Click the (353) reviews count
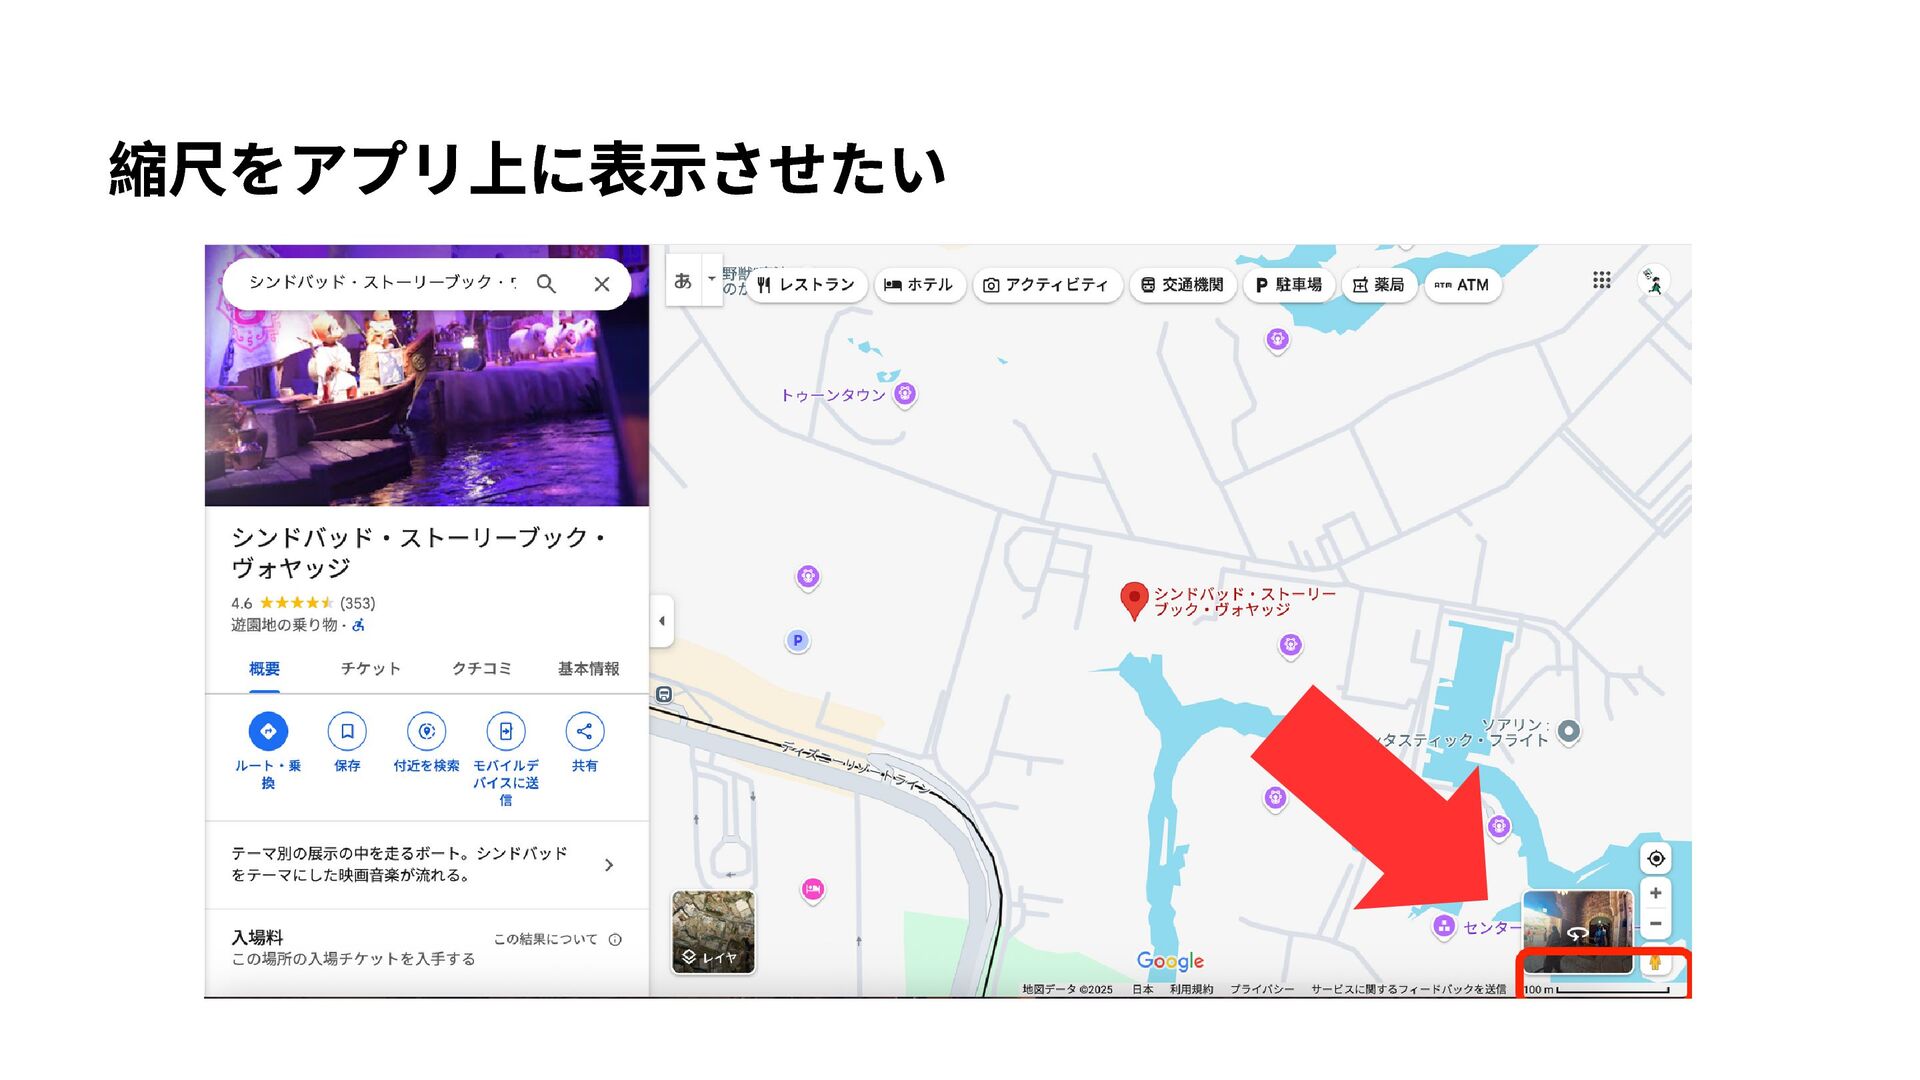 coord(357,603)
